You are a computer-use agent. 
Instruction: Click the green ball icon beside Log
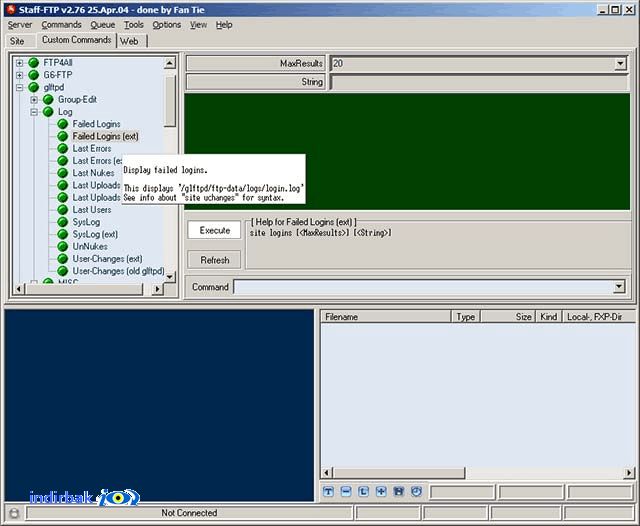coord(48,111)
